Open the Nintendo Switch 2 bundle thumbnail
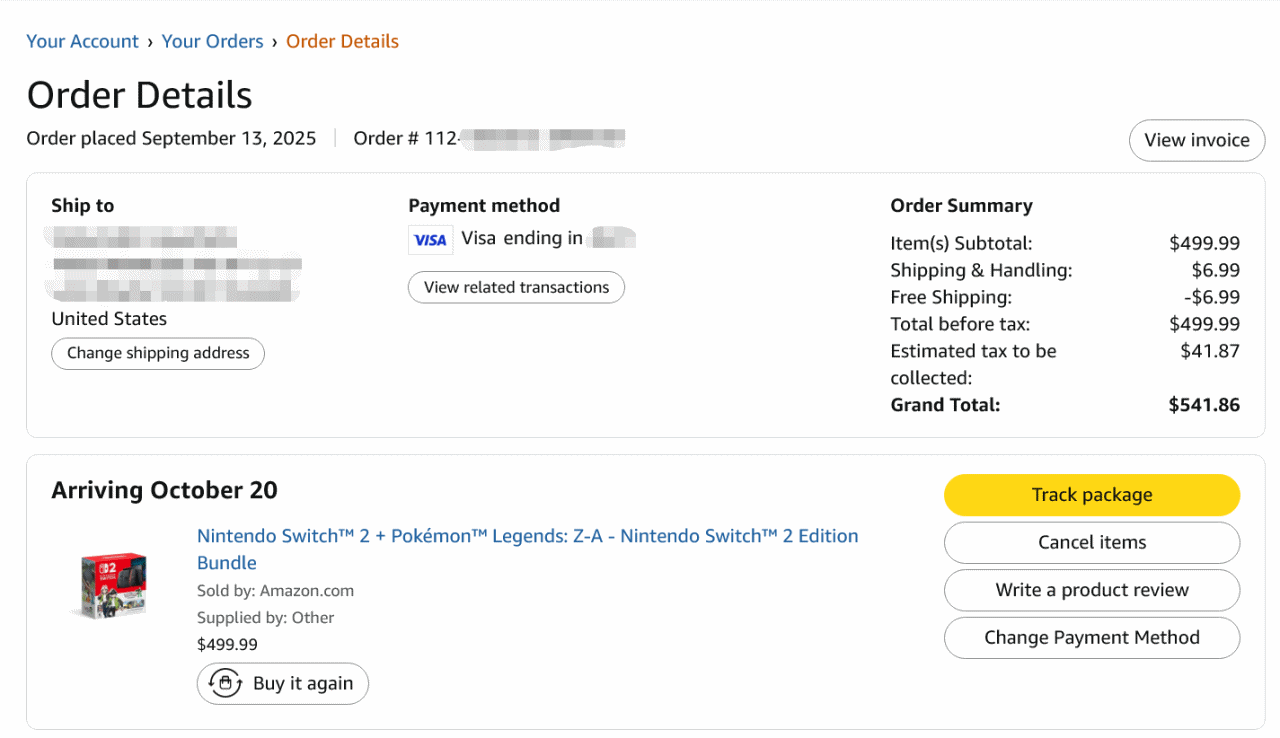 point(113,585)
